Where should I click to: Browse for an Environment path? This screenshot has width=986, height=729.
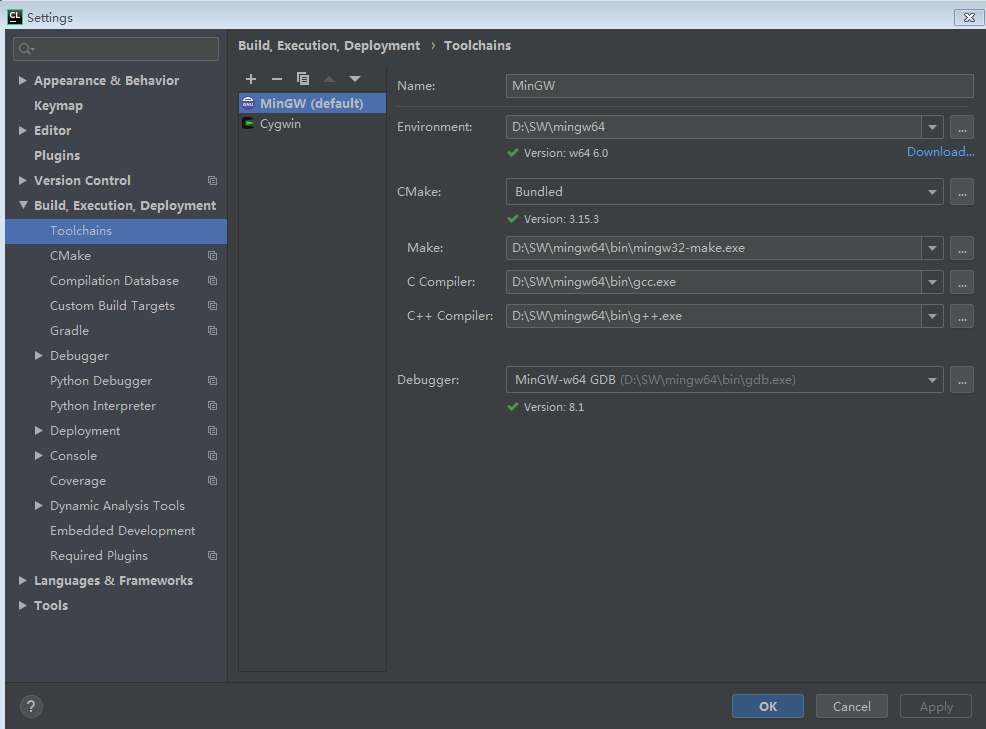[x=961, y=127]
